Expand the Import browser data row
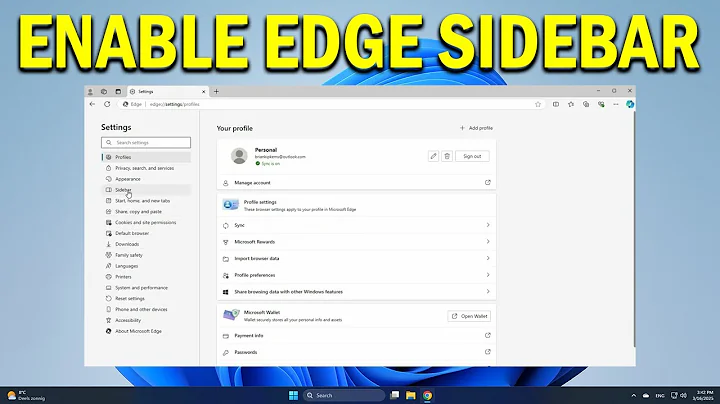 click(356, 258)
